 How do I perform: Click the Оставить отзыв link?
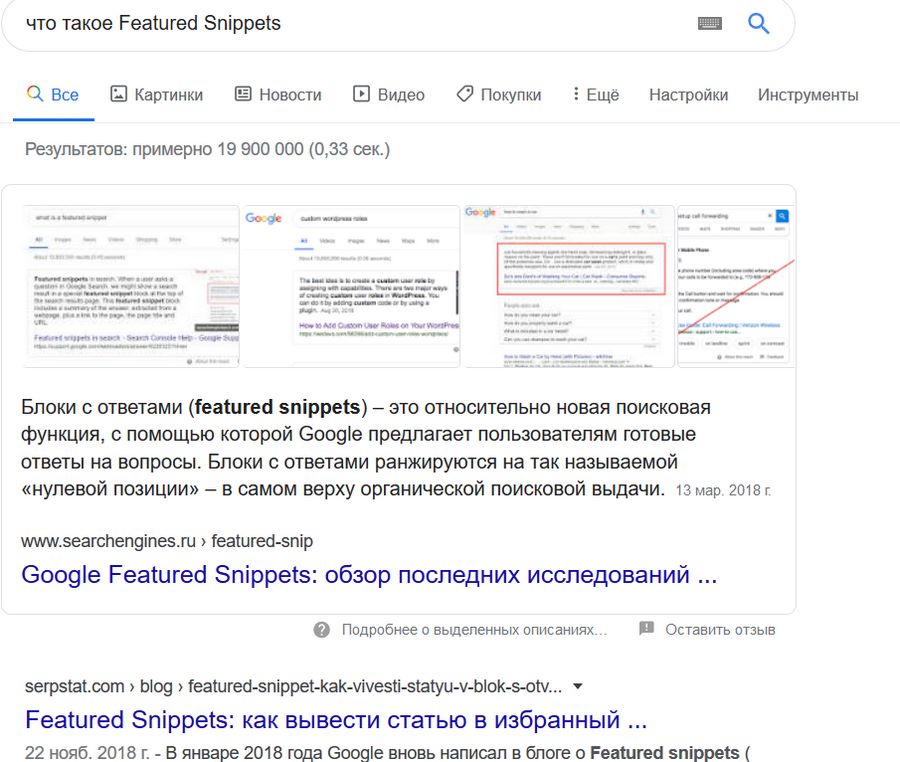(x=720, y=630)
